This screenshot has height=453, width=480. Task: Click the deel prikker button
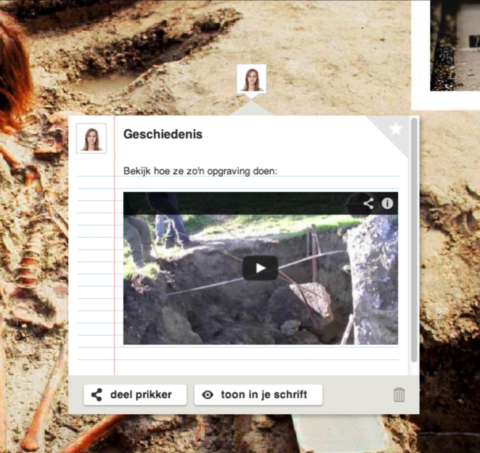(x=135, y=395)
